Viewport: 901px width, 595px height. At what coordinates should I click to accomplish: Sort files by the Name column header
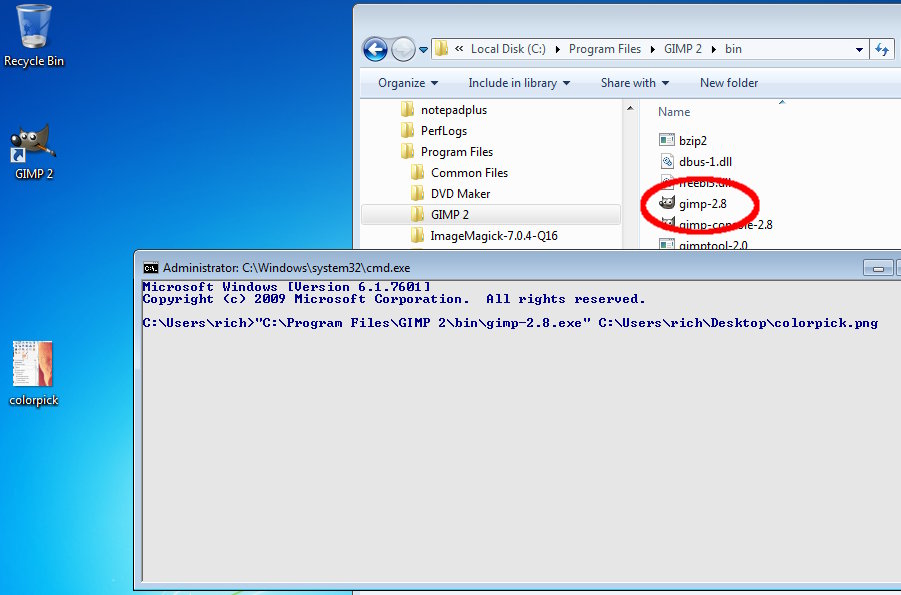pyautogui.click(x=674, y=112)
